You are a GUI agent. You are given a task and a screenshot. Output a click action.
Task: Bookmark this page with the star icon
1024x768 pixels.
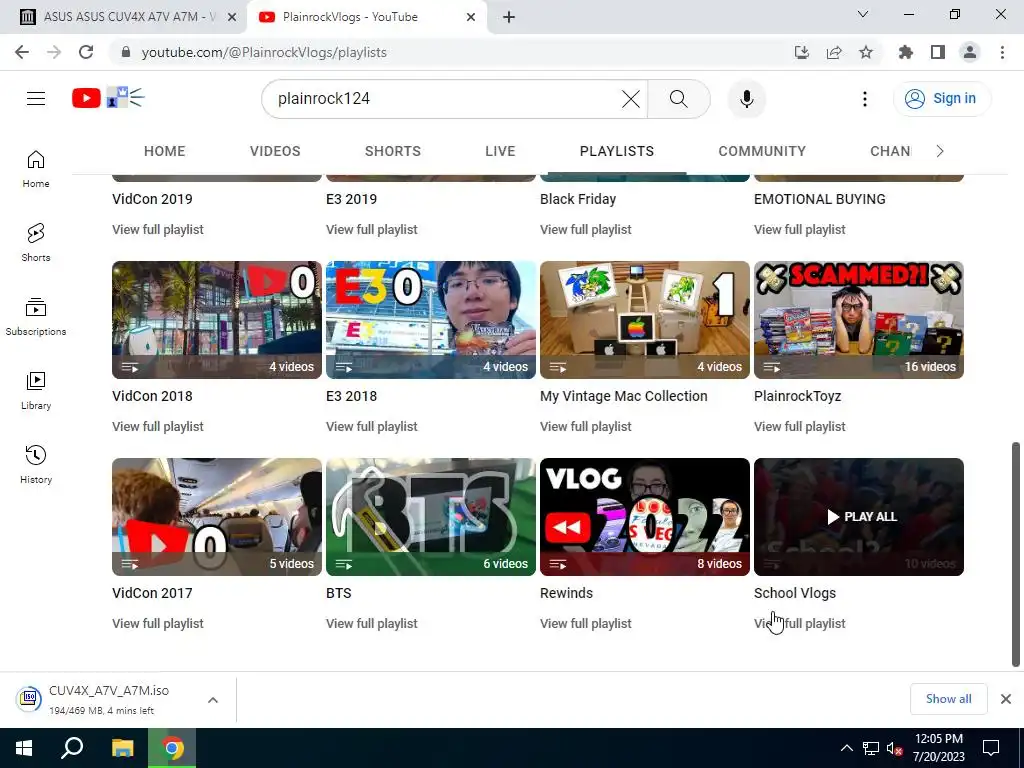[x=866, y=52]
